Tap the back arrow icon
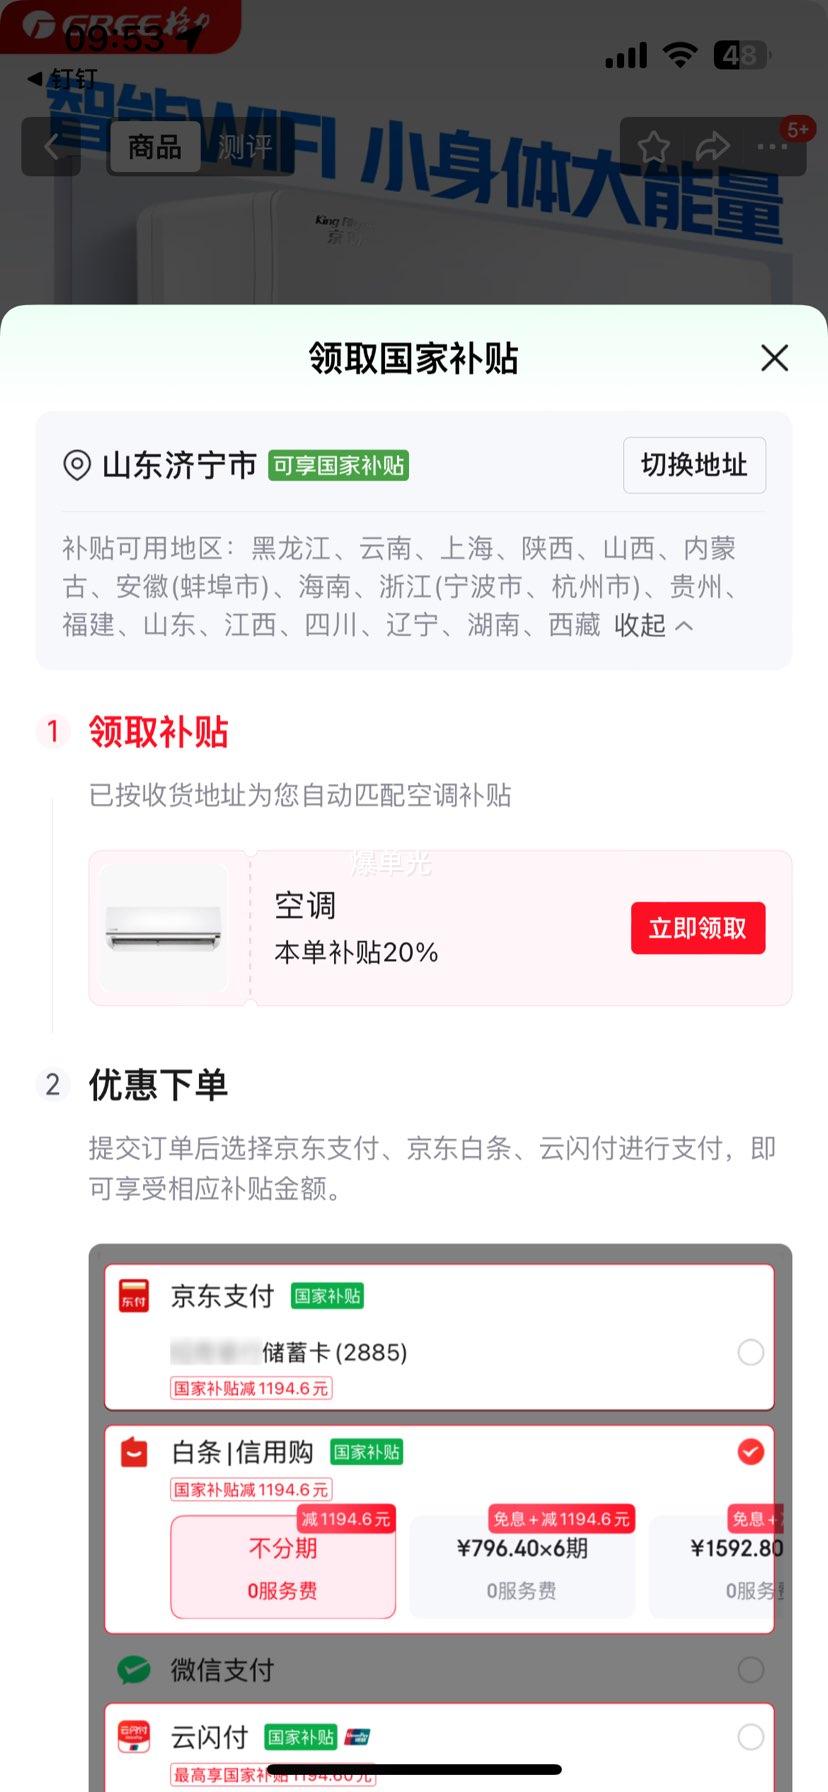 (51, 147)
